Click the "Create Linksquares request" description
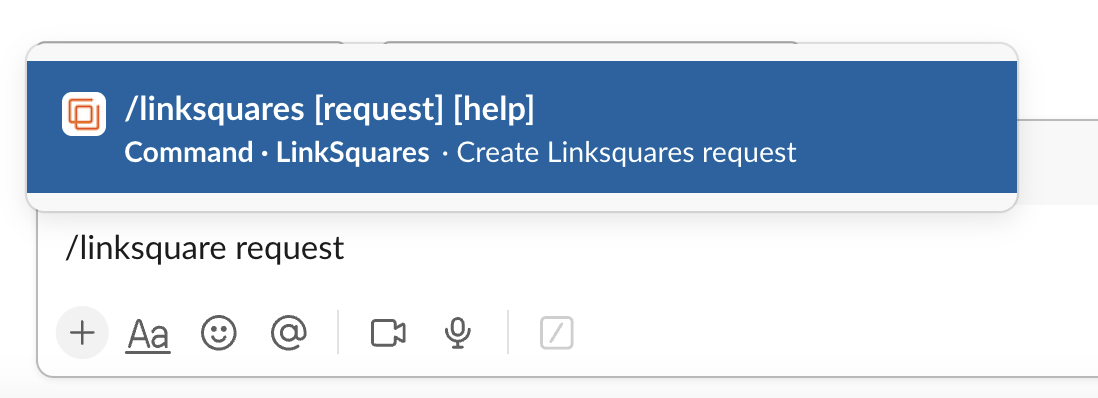 (626, 152)
